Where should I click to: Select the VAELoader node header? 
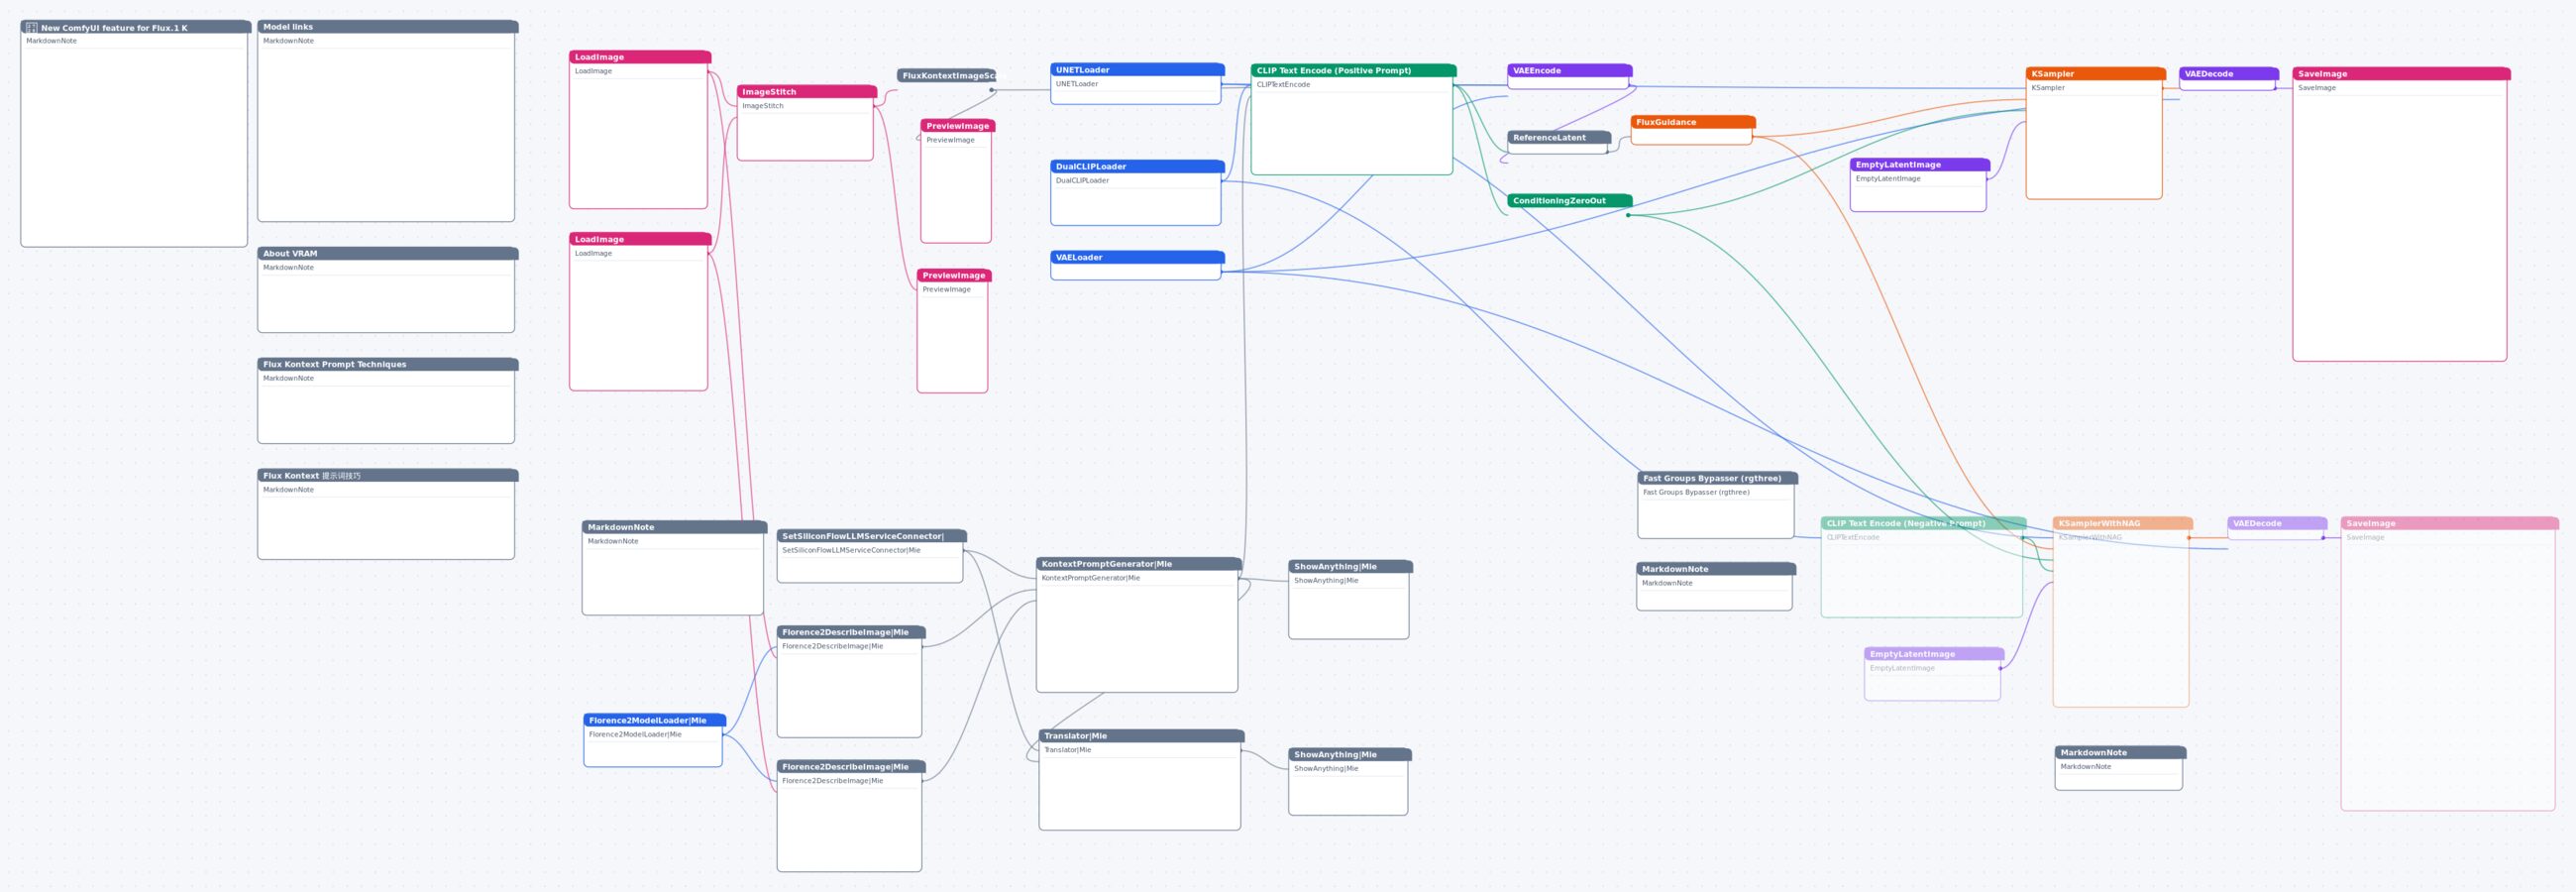pyautogui.click(x=1137, y=257)
